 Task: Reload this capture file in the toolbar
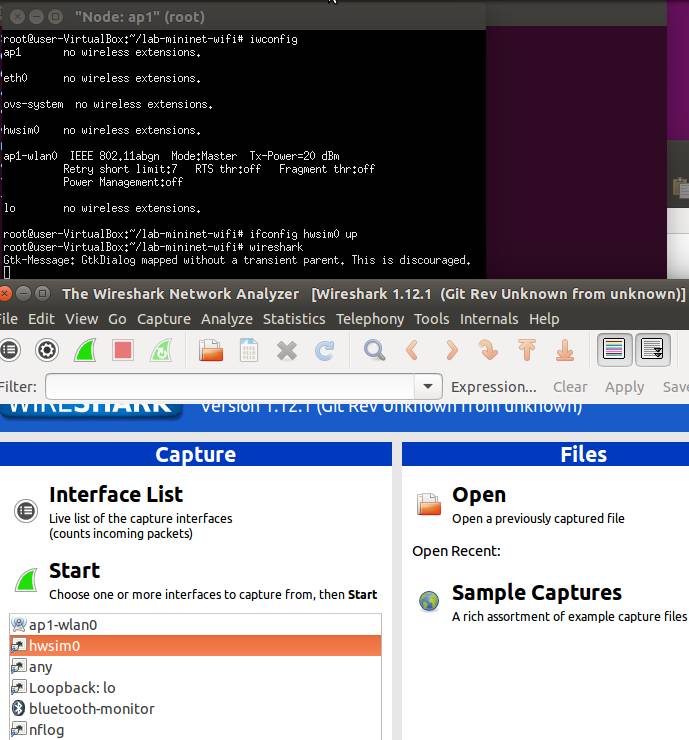click(325, 351)
